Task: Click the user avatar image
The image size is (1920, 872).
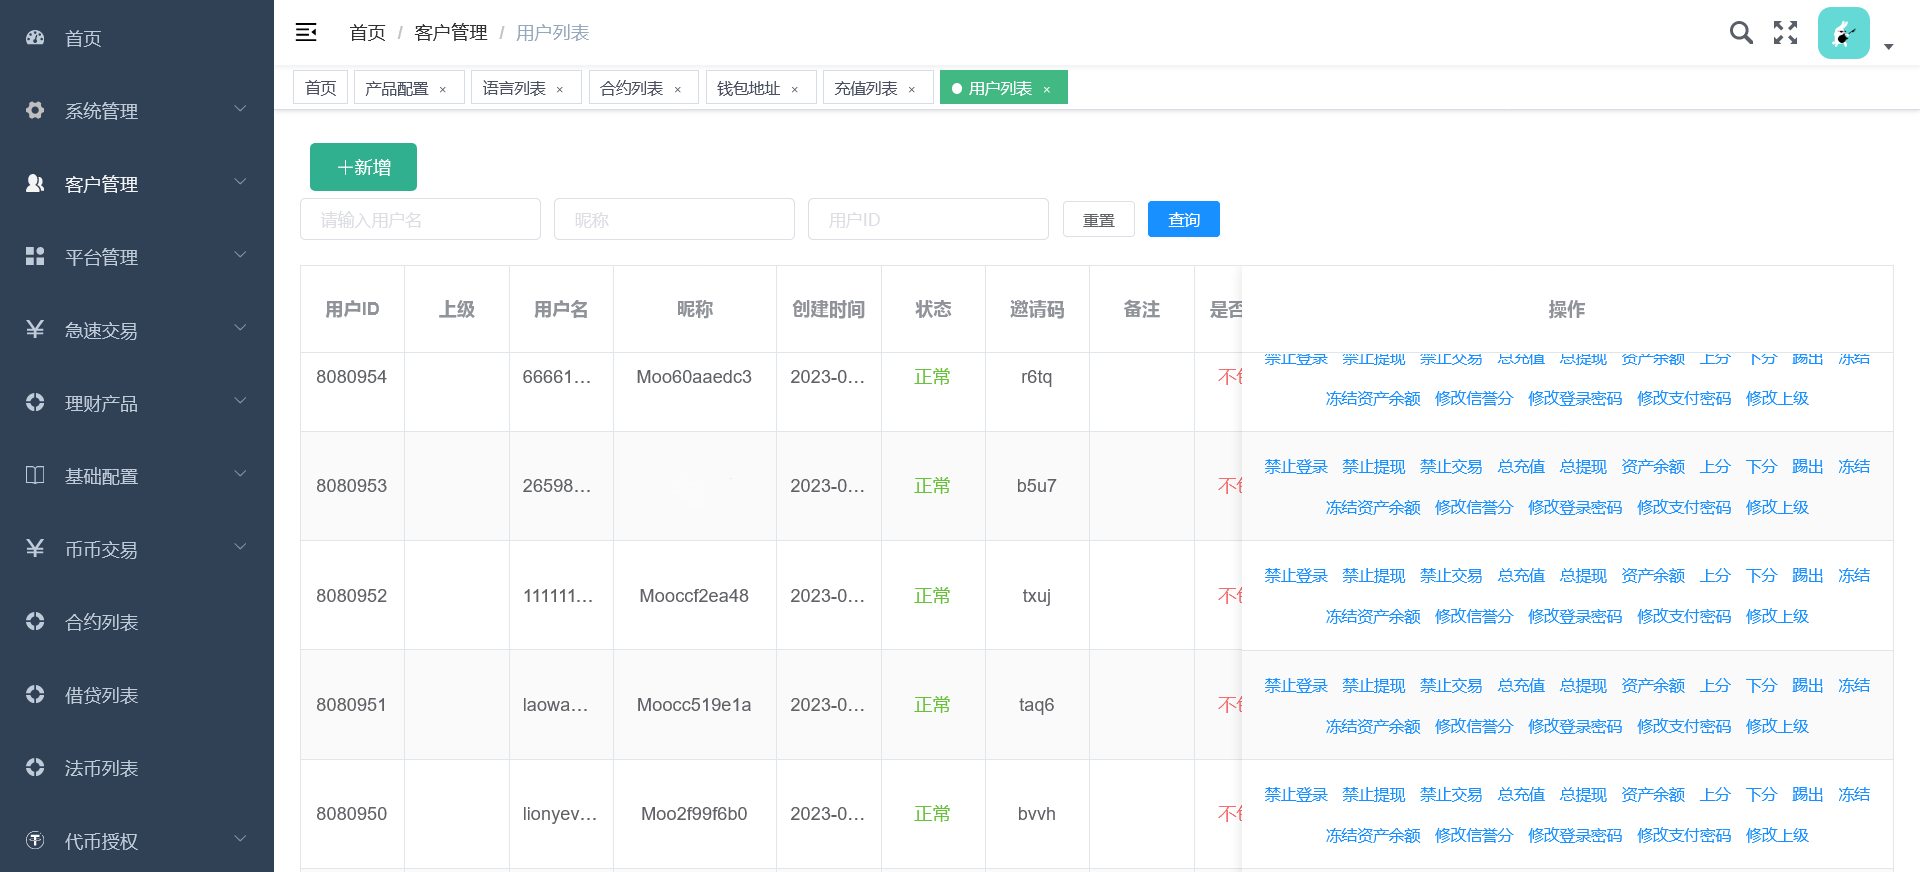Action: click(1843, 33)
